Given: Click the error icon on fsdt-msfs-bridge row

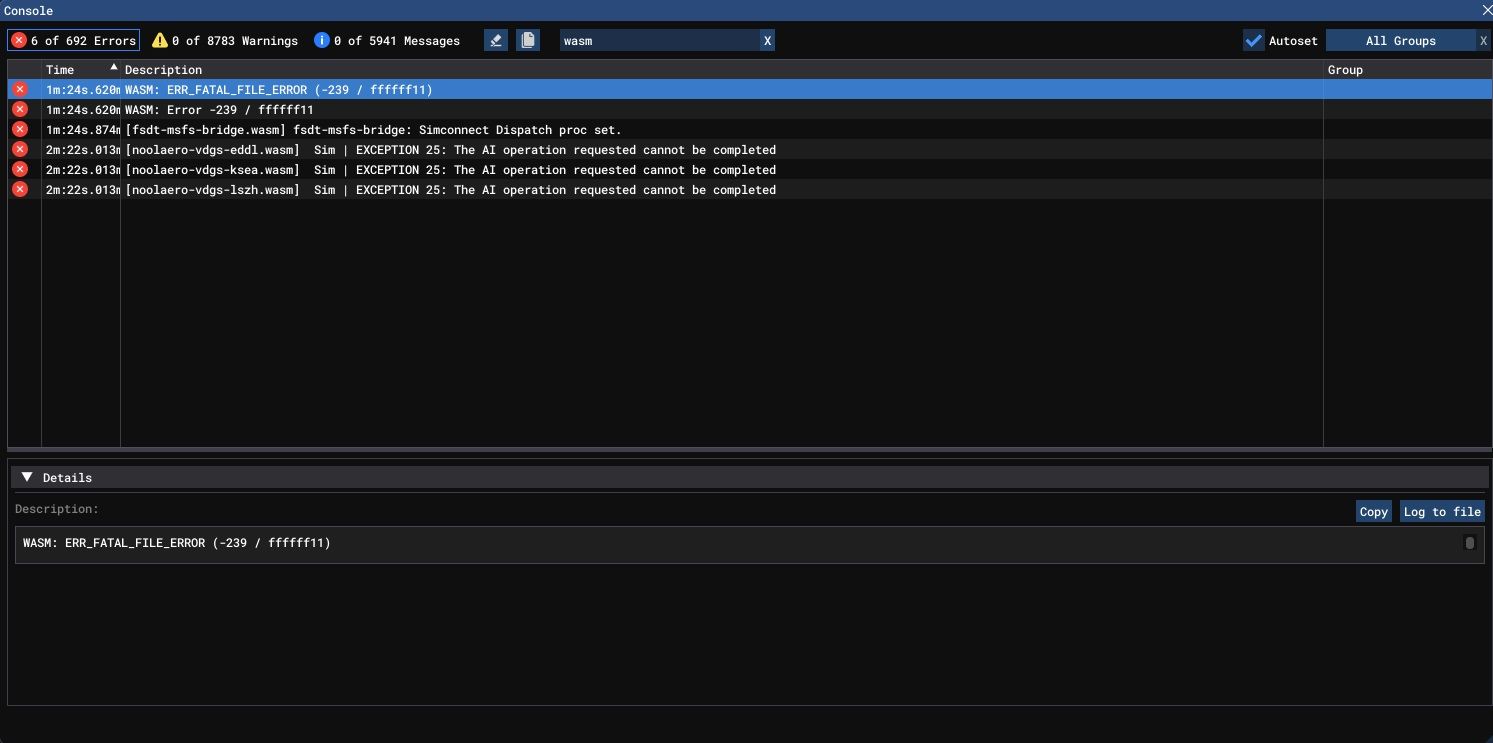Looking at the screenshot, I should (19, 130).
